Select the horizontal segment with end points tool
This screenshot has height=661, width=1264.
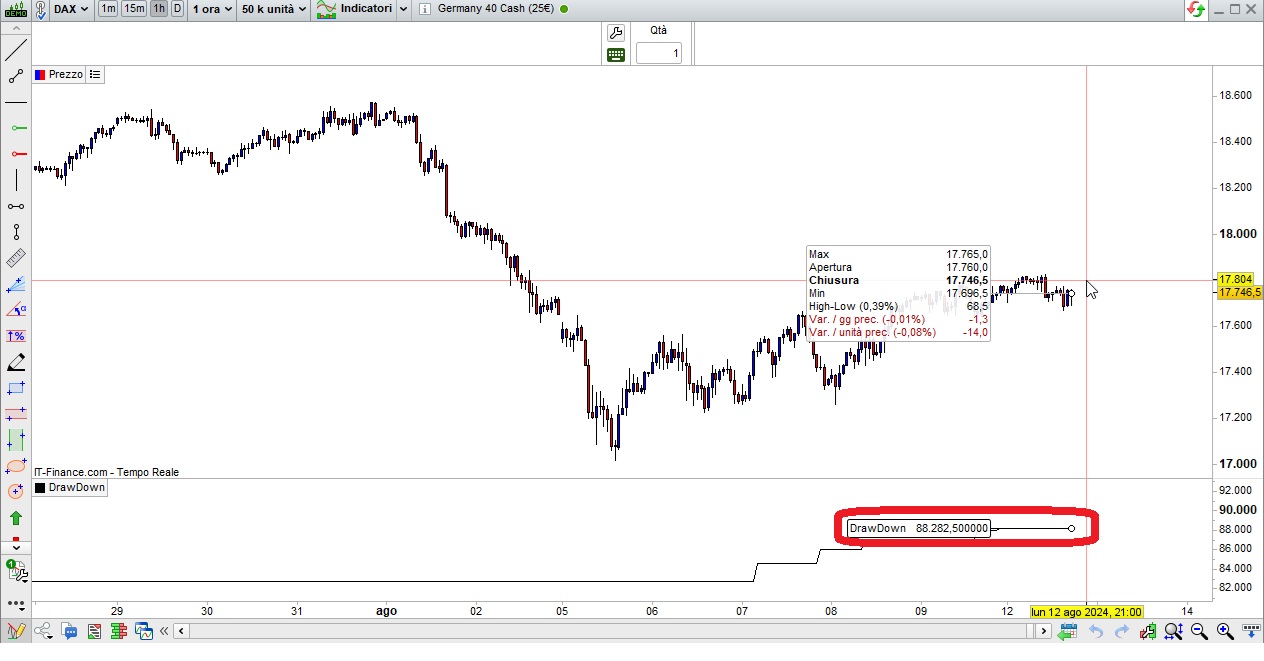(x=16, y=206)
